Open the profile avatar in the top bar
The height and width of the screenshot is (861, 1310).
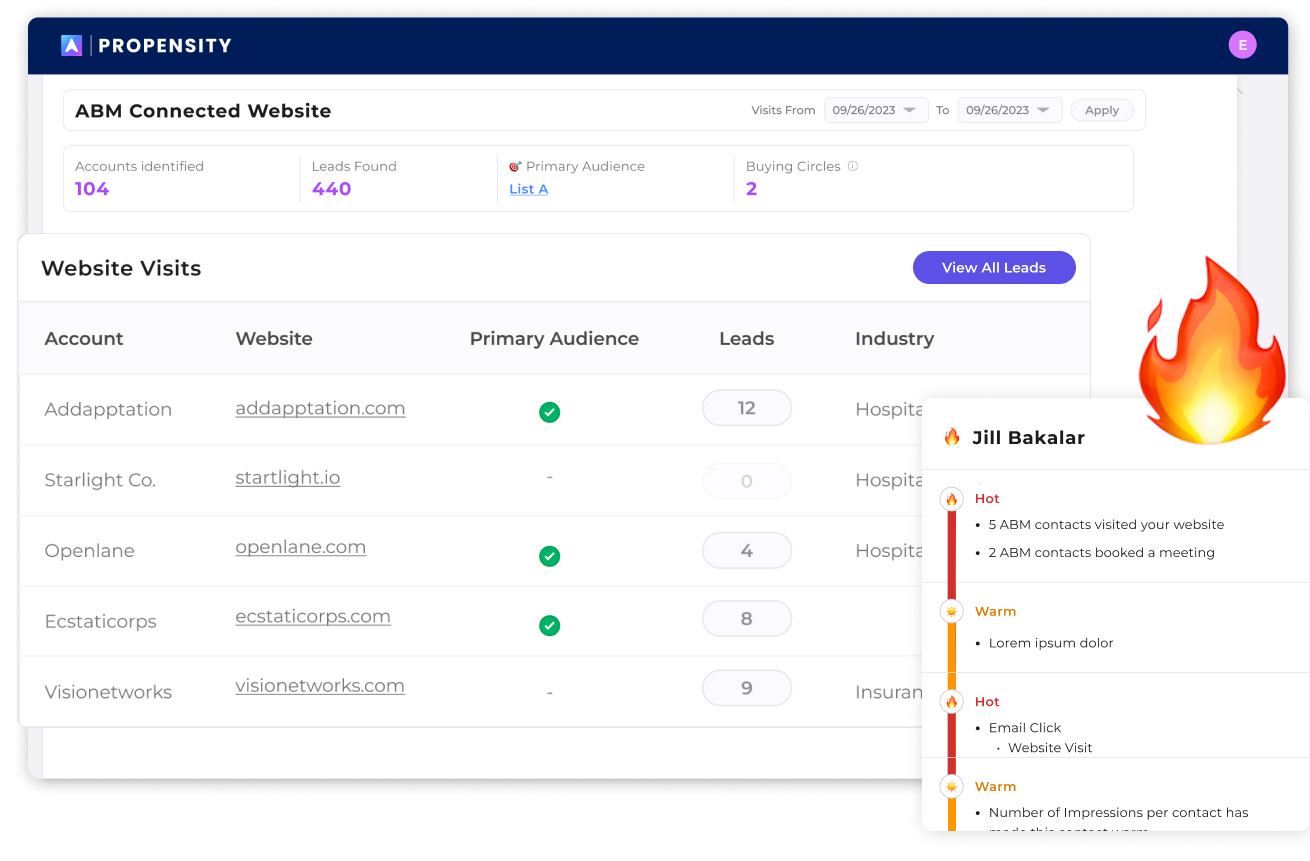coord(1242,44)
